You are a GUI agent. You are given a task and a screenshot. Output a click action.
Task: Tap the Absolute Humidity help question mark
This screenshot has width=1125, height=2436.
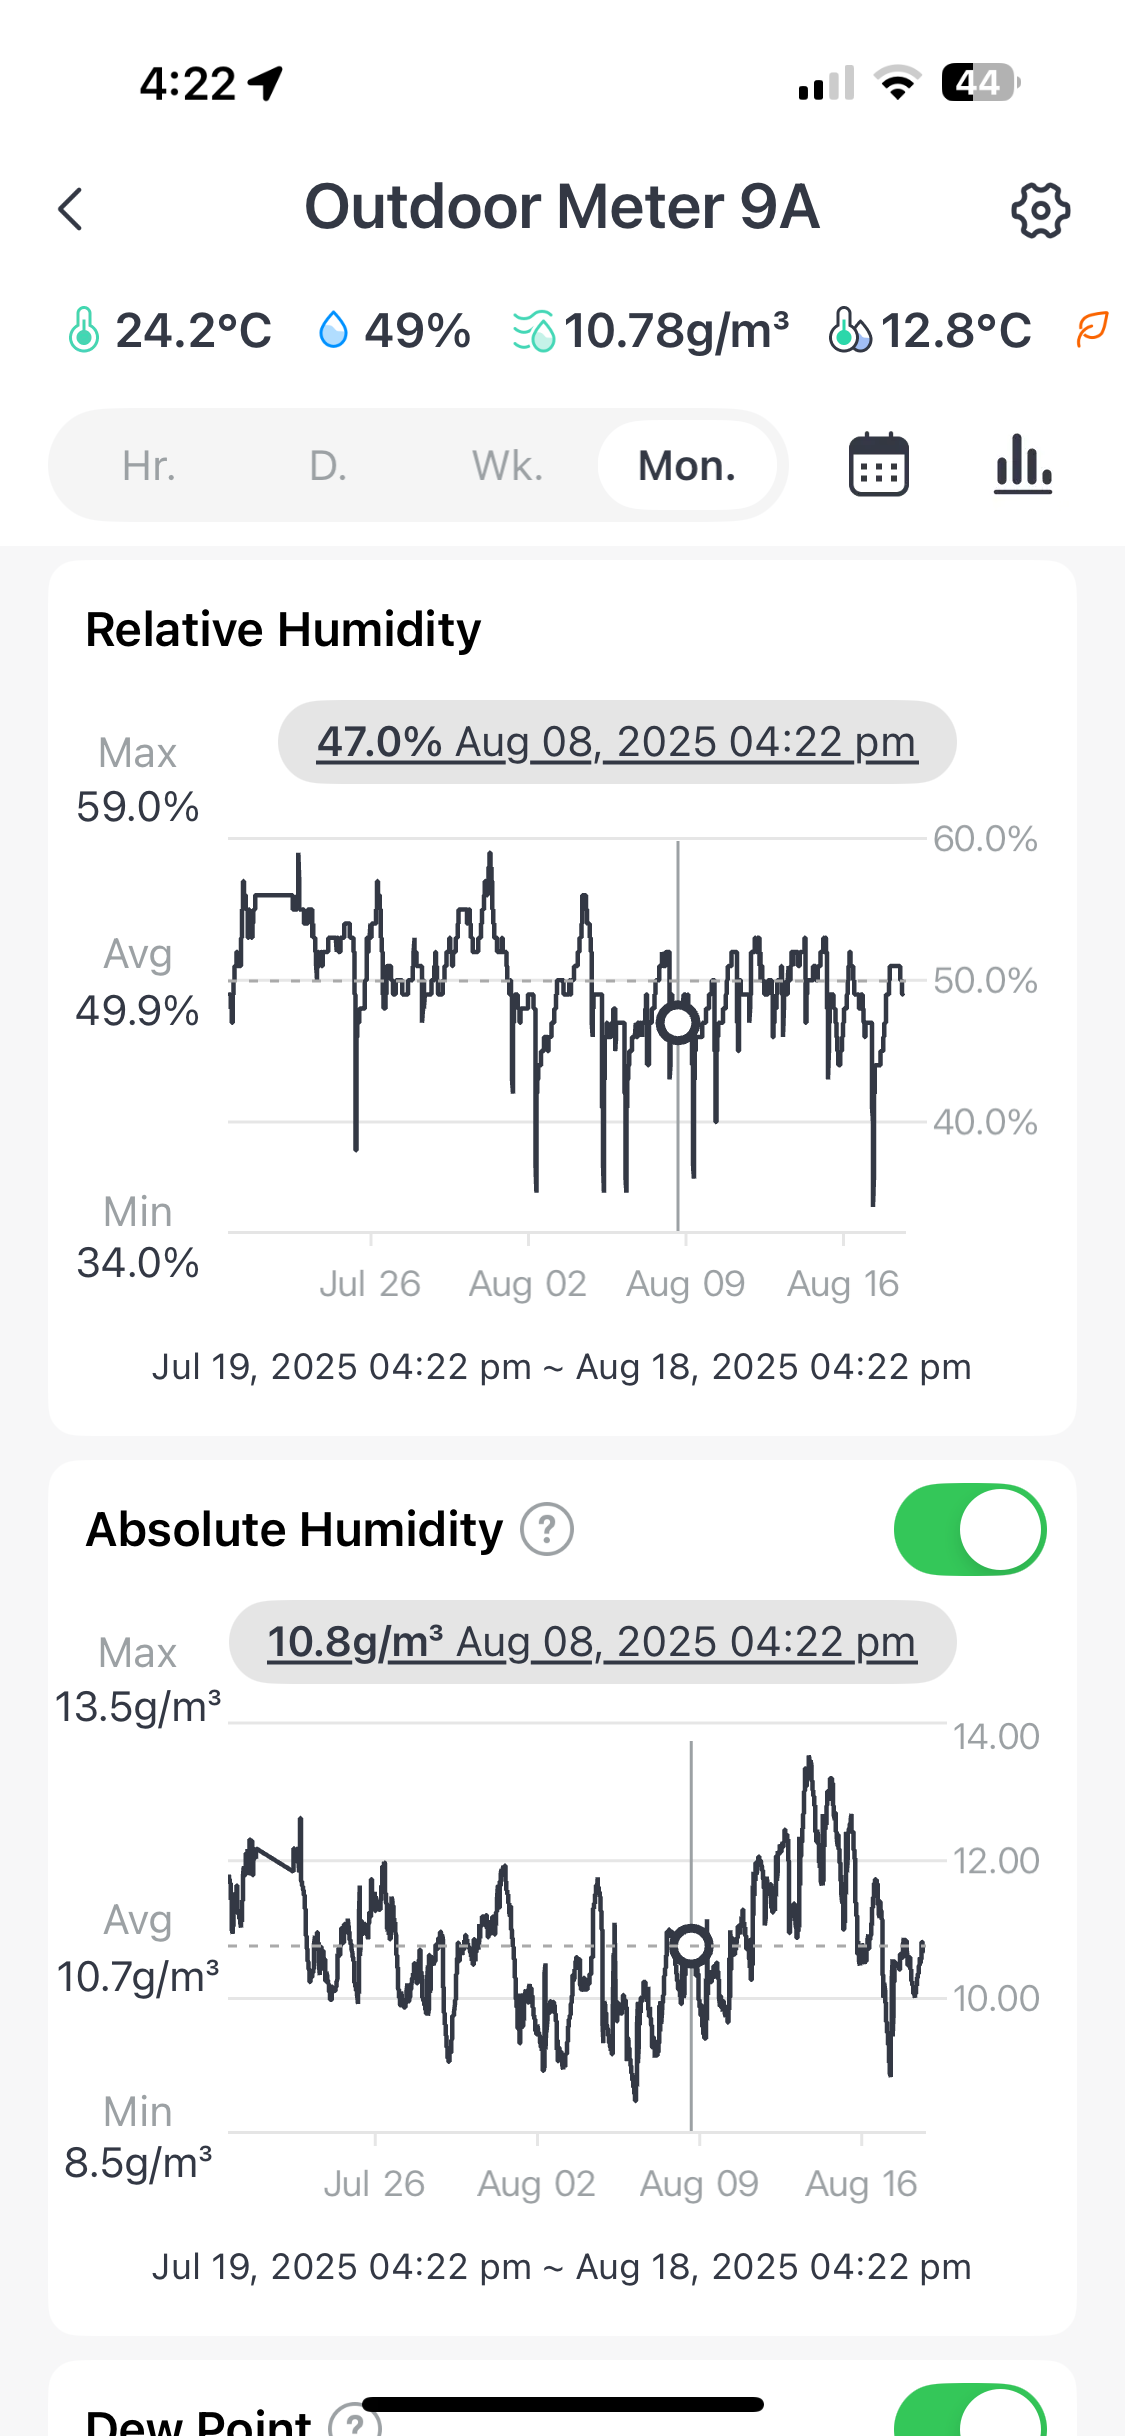tap(547, 1529)
